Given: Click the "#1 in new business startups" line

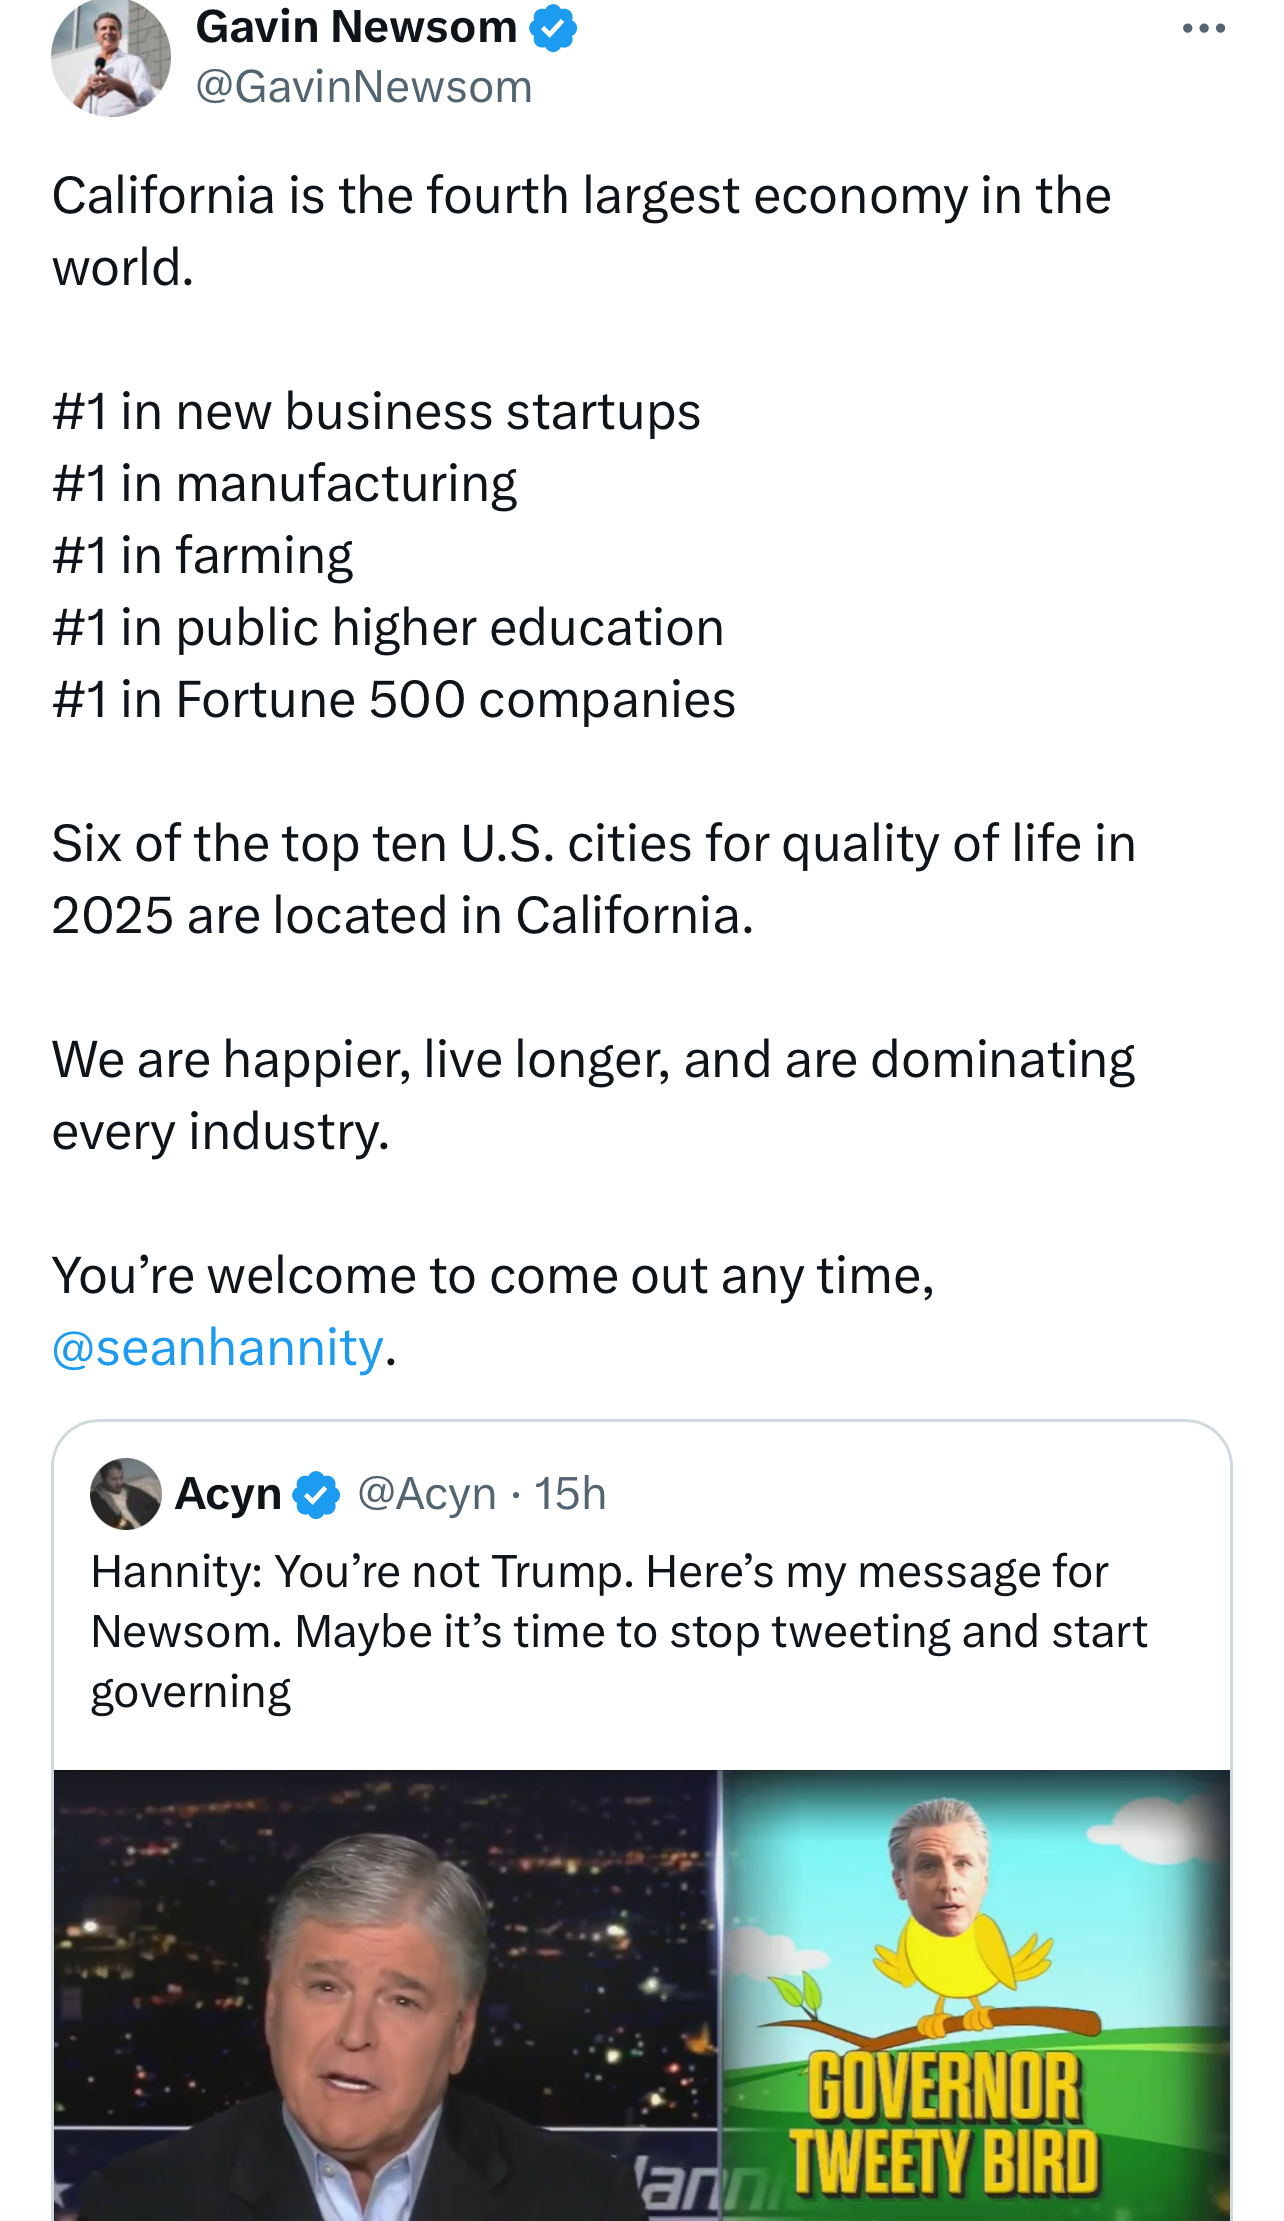Looking at the screenshot, I should point(376,412).
